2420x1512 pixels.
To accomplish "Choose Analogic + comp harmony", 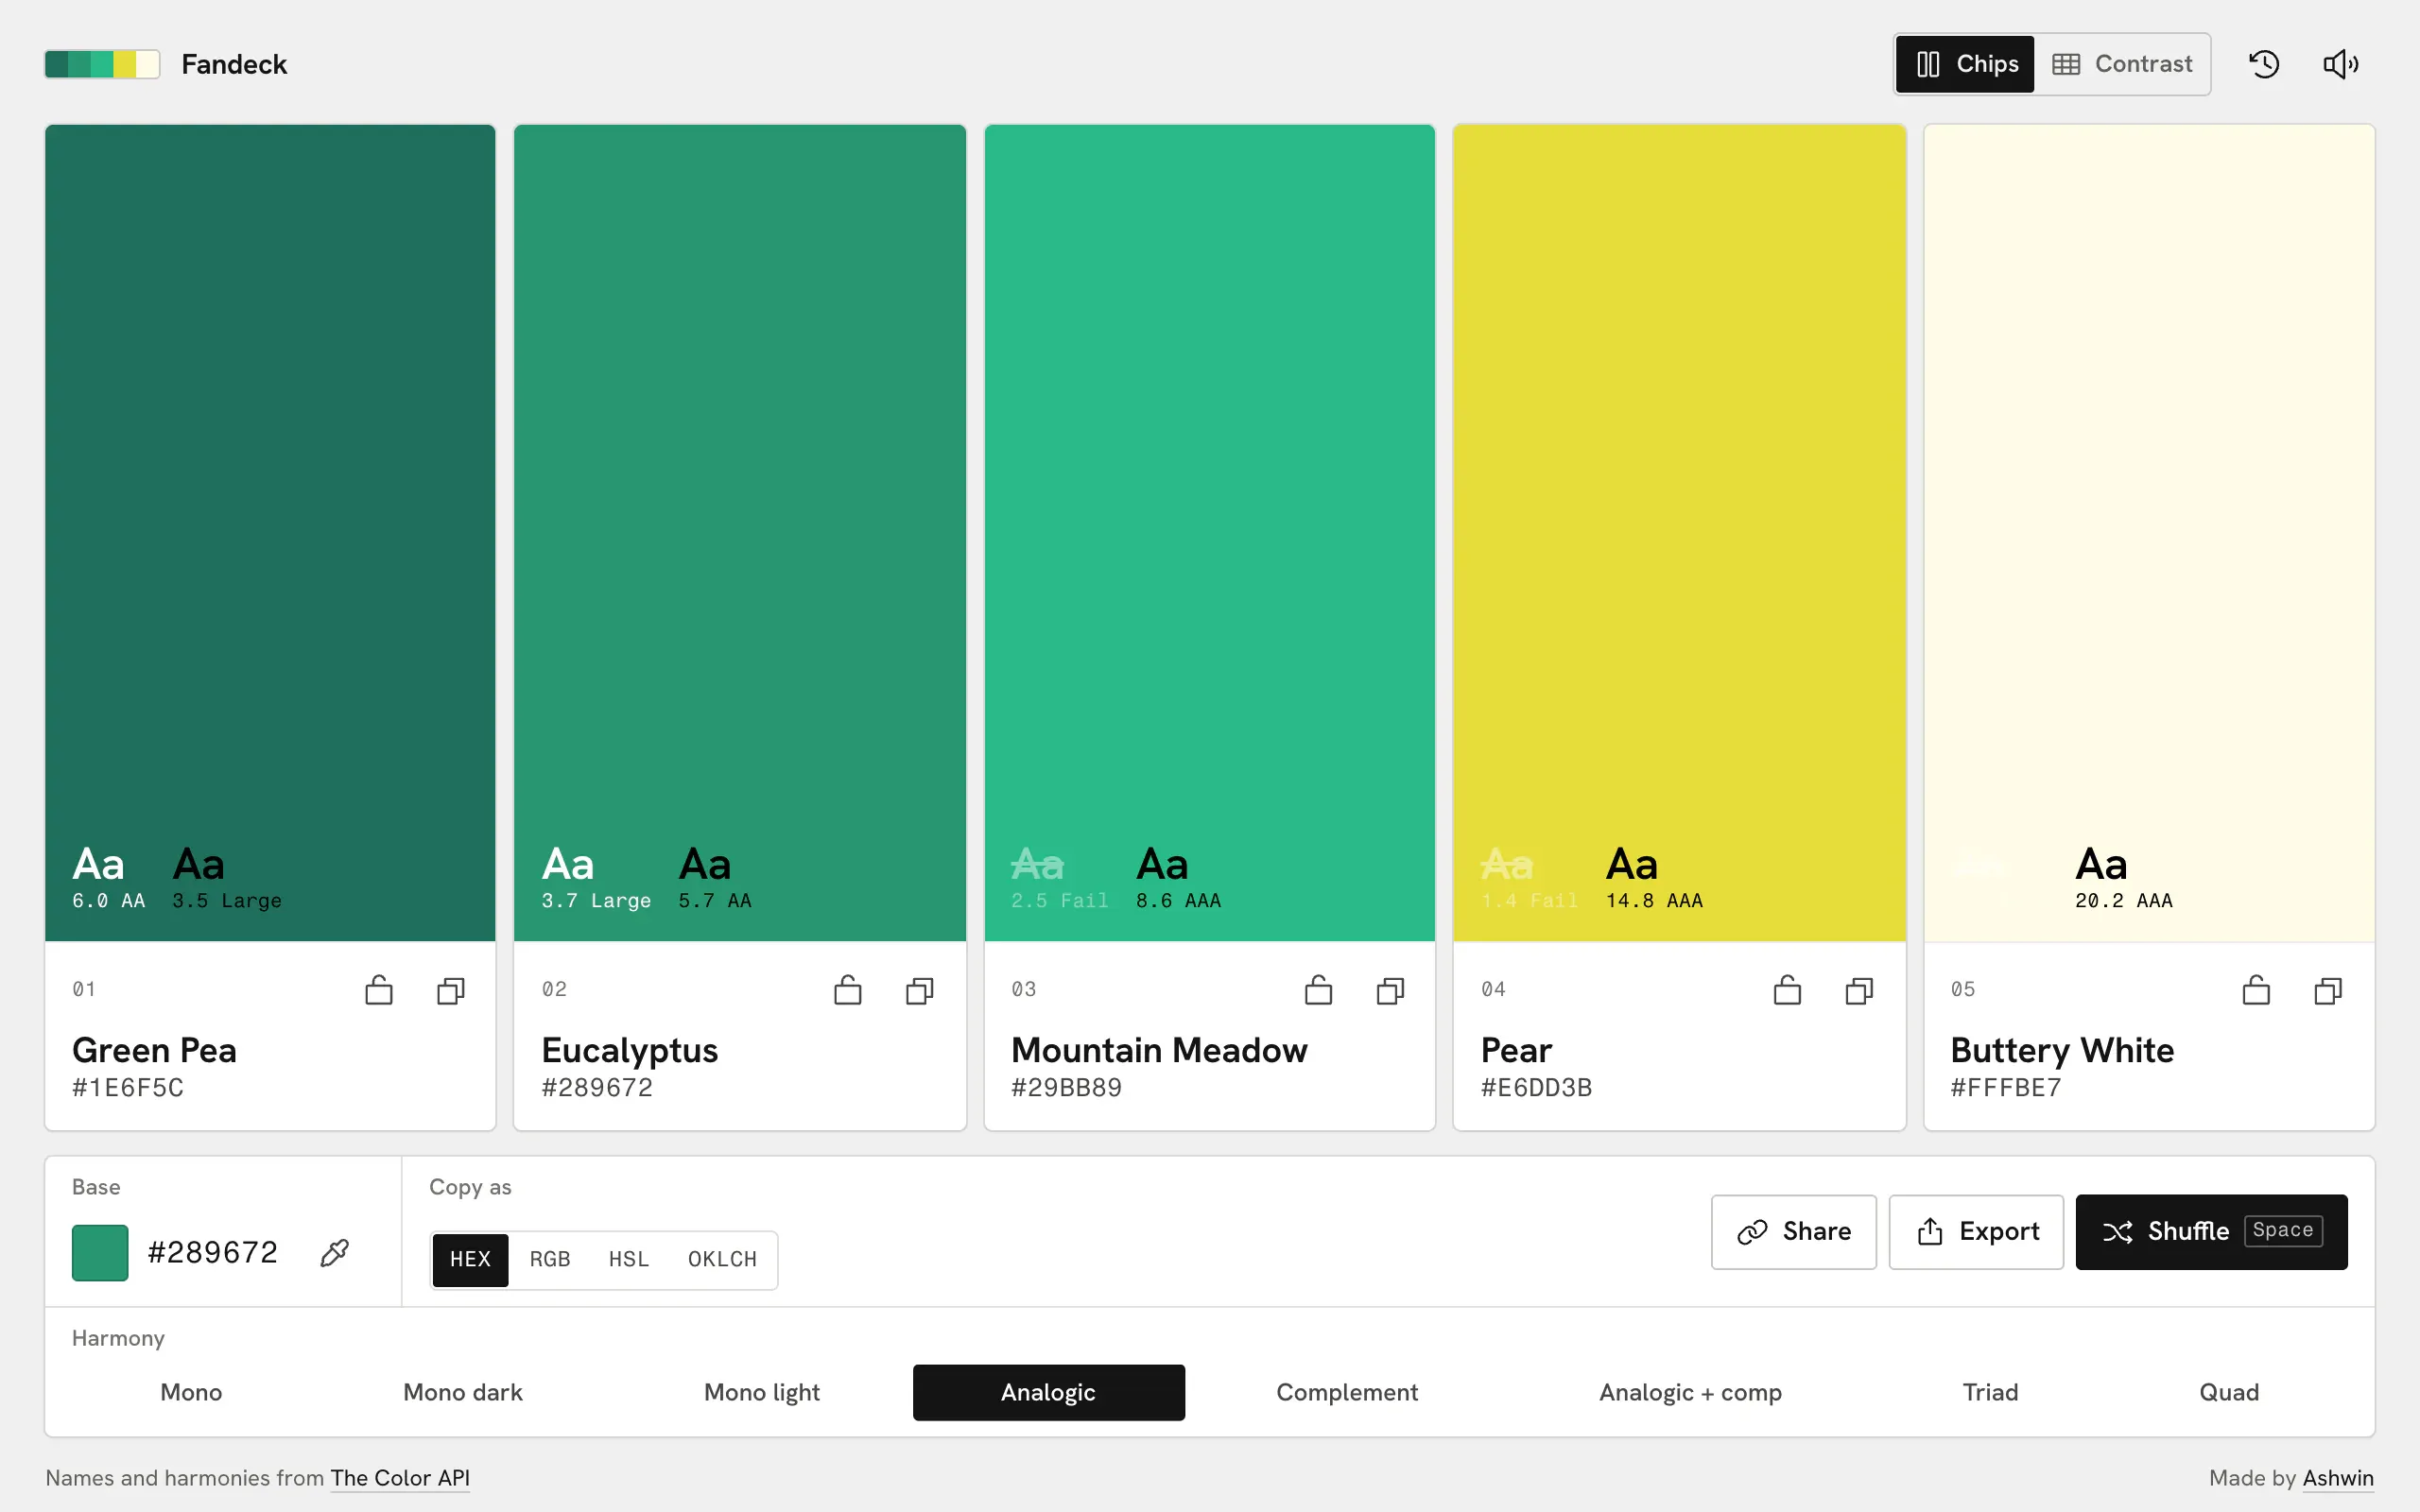I will coord(1690,1392).
